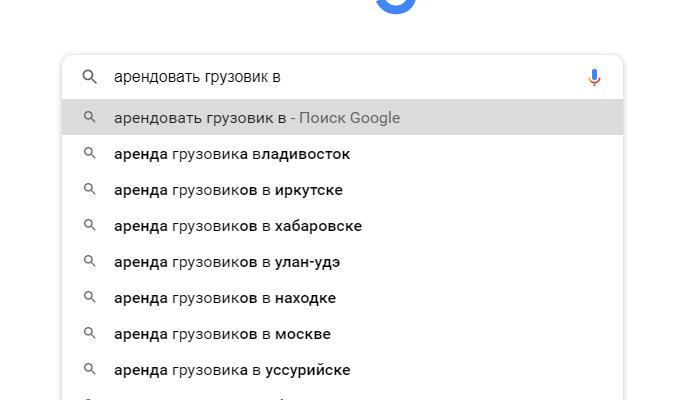The image size is (685, 400).
Task: Click magnifier icon next to москве suggestion
Action: point(90,334)
